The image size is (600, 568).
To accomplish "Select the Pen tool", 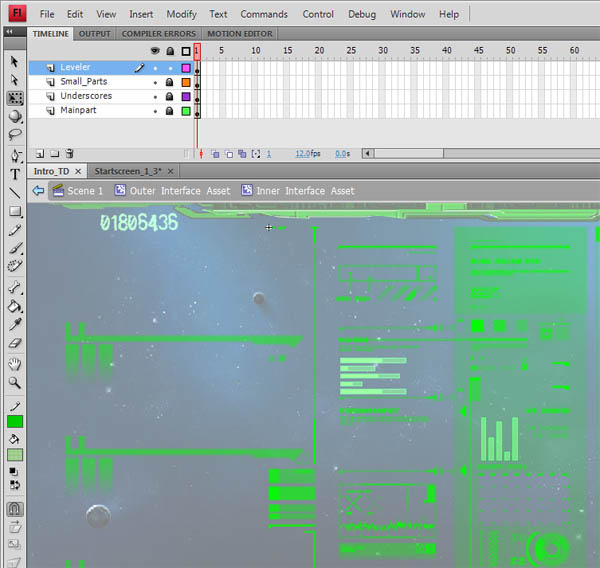I will (15, 155).
